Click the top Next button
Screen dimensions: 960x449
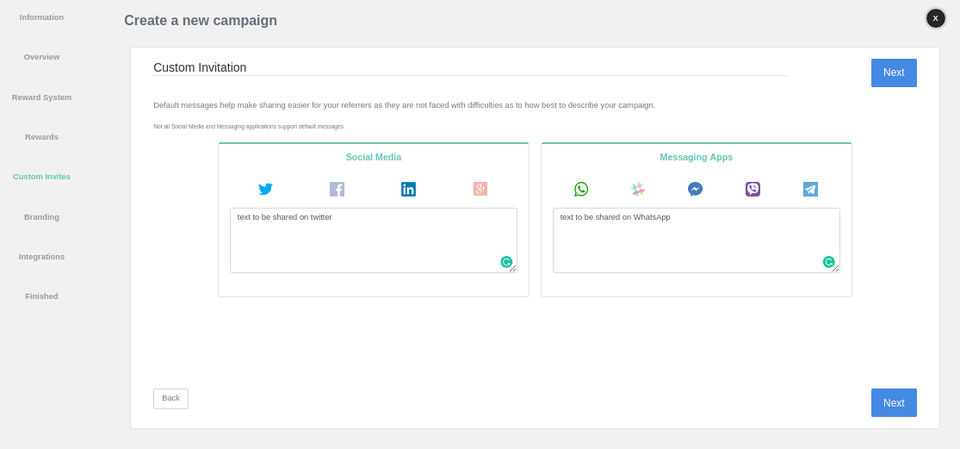(x=893, y=73)
